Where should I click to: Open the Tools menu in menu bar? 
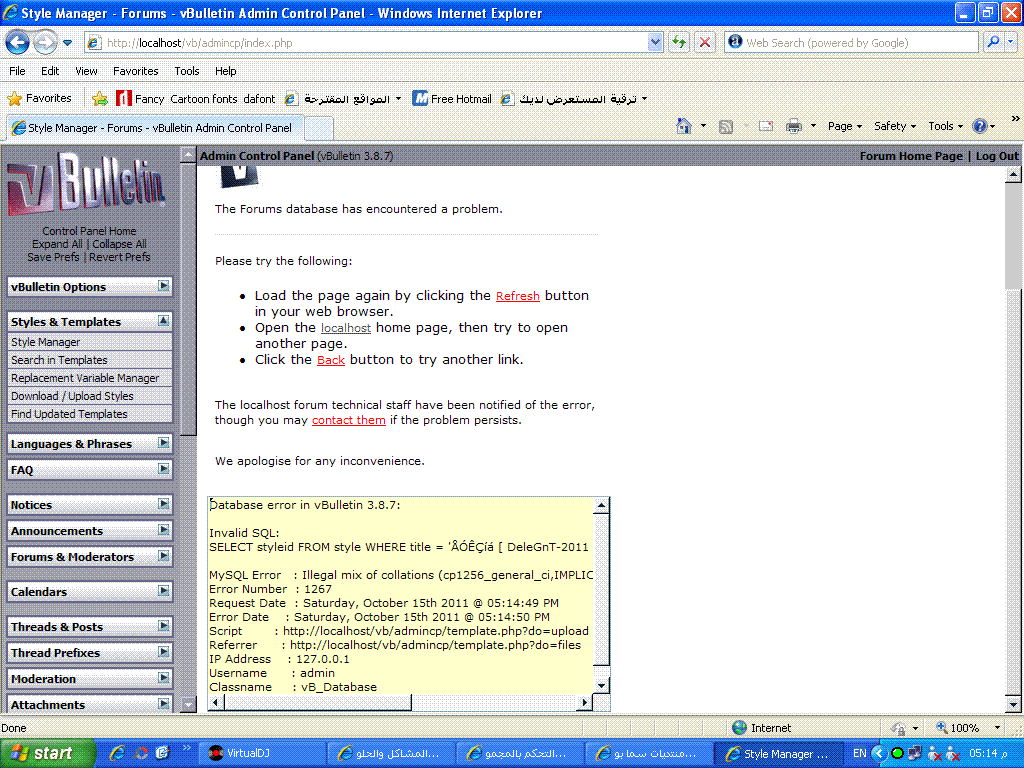[186, 71]
